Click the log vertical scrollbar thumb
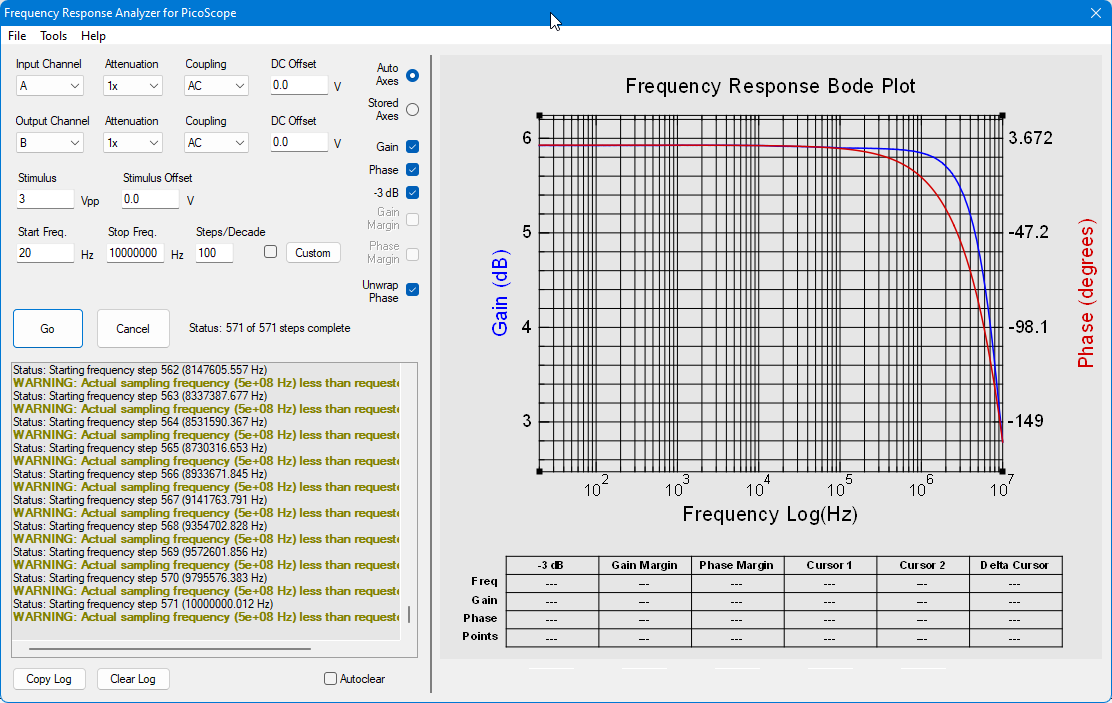 [409, 614]
